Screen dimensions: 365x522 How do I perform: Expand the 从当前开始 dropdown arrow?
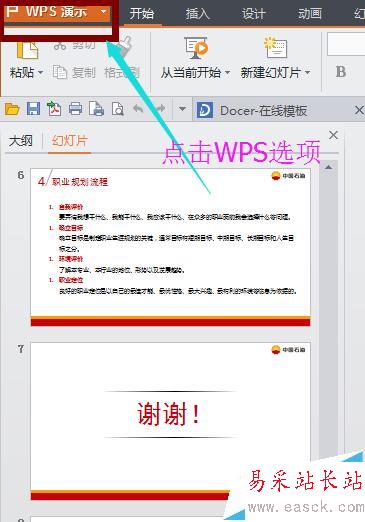[x=227, y=72]
